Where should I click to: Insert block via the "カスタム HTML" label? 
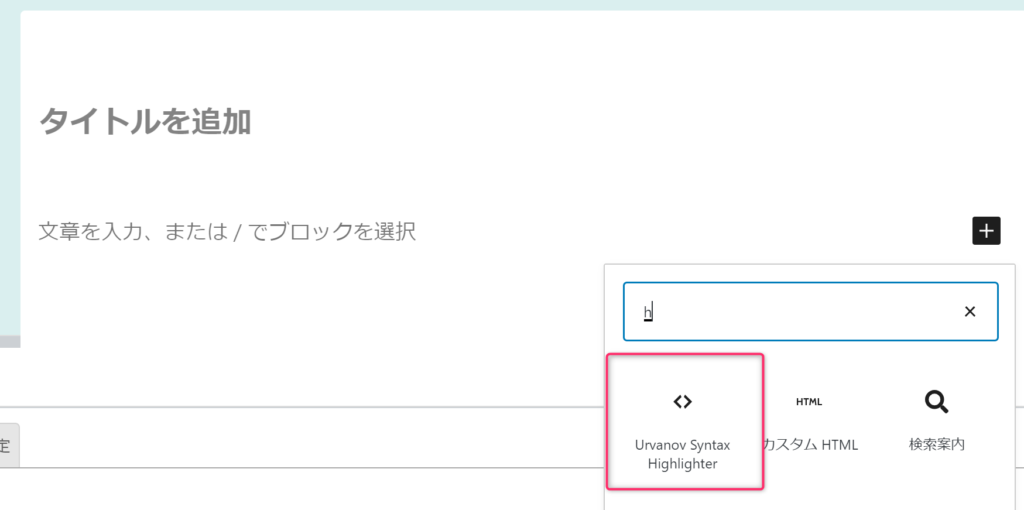(x=810, y=445)
